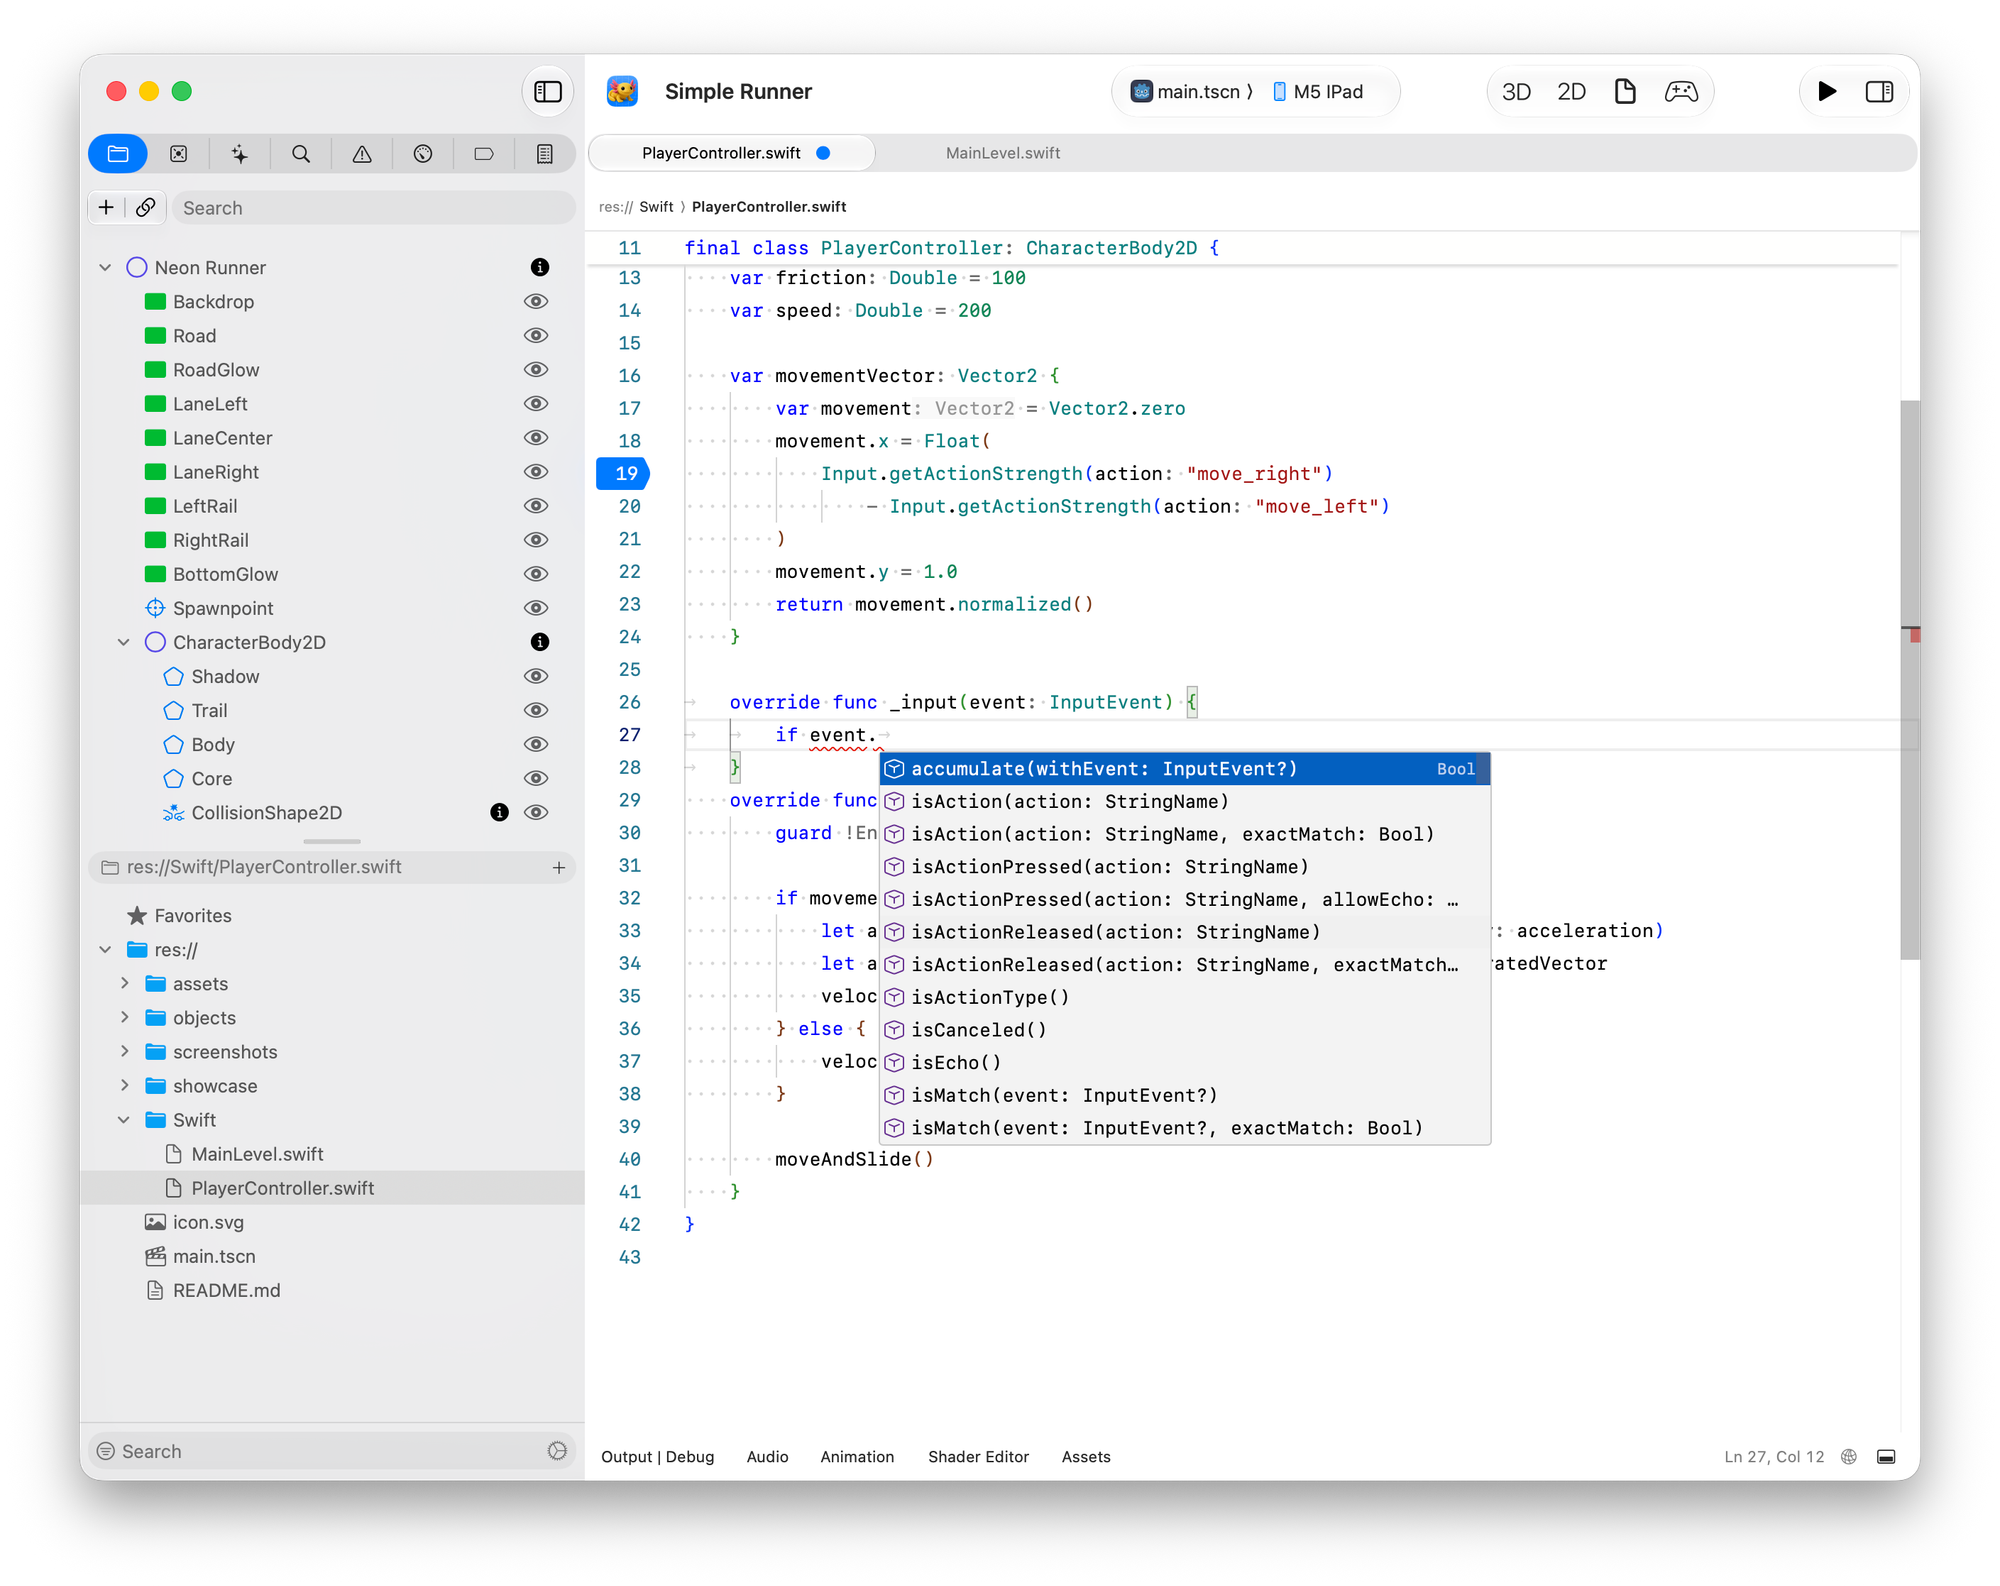
Task: Select PlayerController.swift editor tab
Action: coord(732,153)
